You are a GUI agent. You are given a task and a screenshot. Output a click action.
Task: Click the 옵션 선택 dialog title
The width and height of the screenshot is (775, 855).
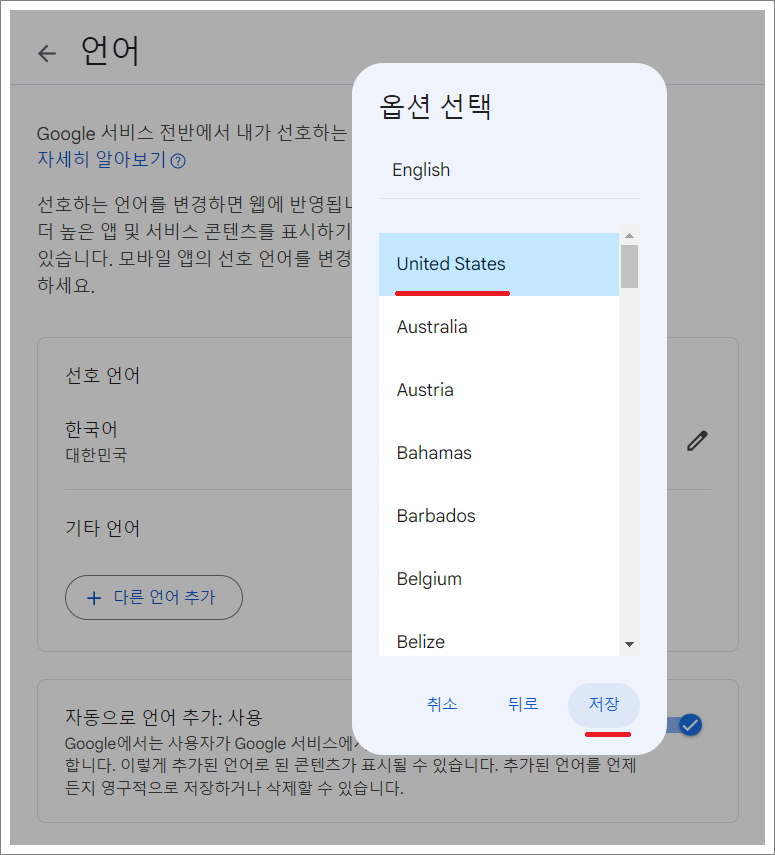click(x=435, y=106)
